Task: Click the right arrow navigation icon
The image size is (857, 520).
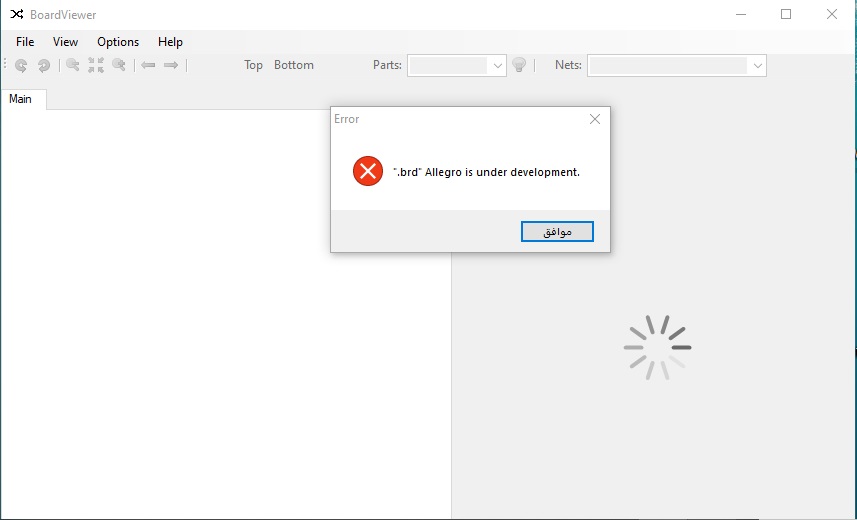Action: tap(171, 65)
